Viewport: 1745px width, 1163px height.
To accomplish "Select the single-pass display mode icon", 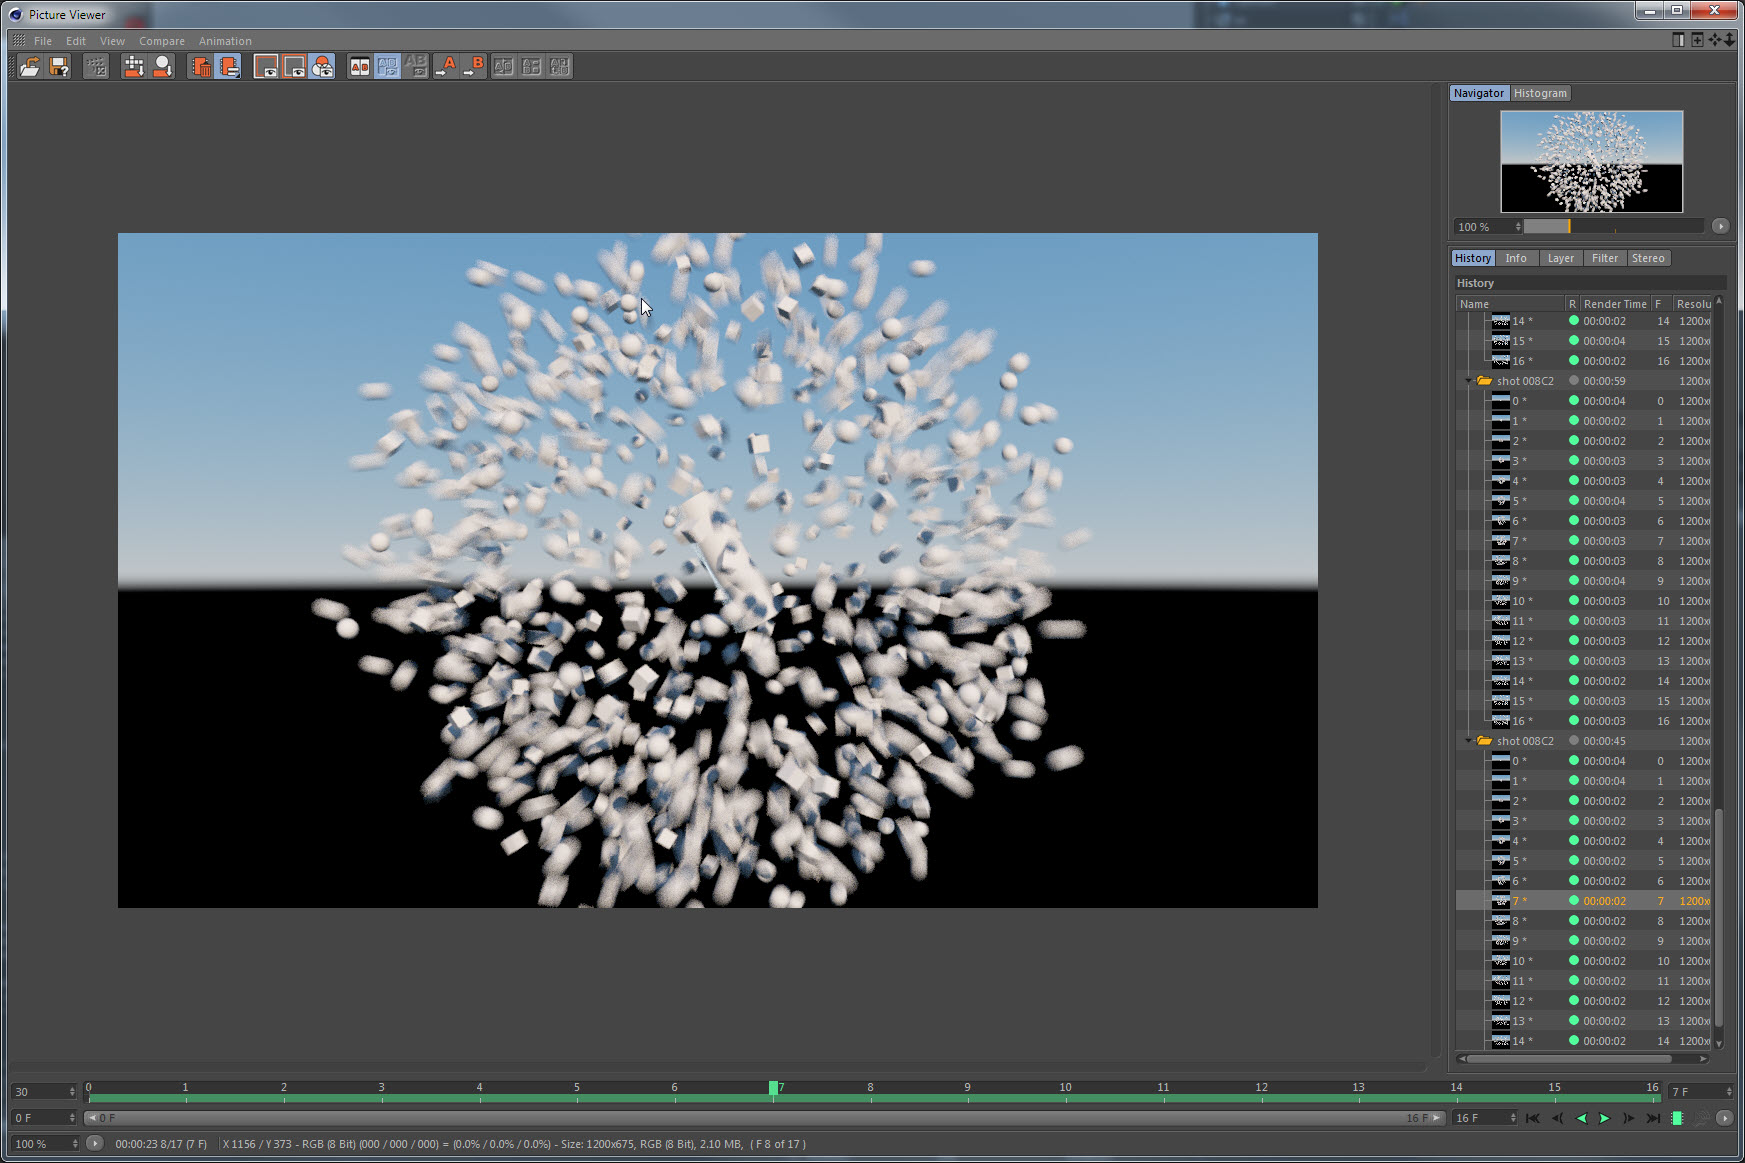I will coord(294,67).
